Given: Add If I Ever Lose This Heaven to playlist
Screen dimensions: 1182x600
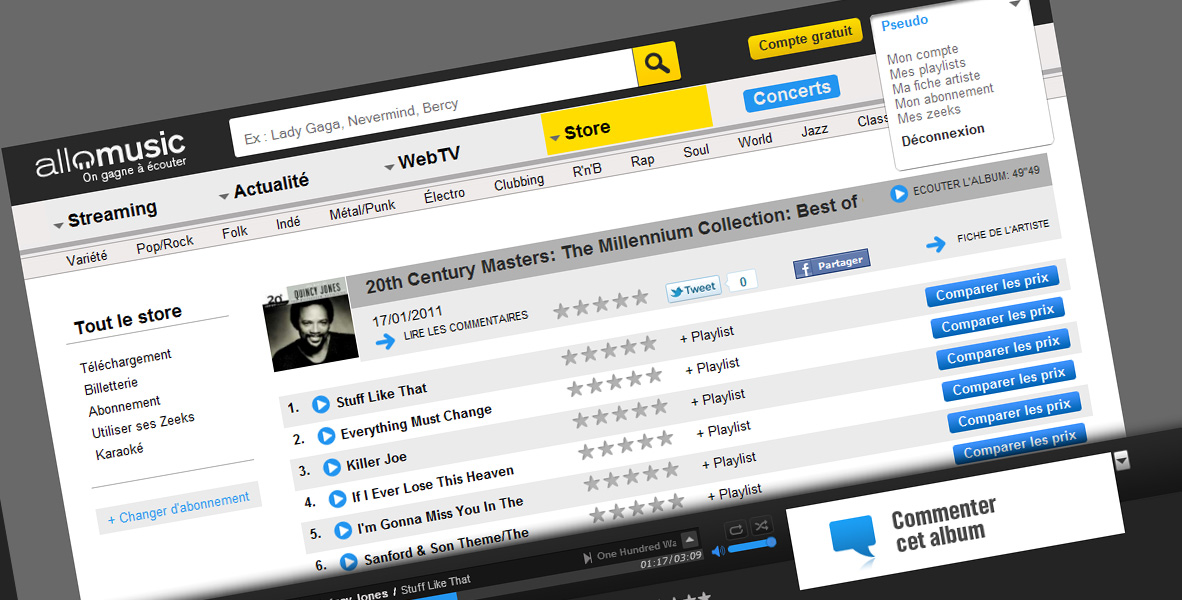Looking at the screenshot, I should pos(724,430).
